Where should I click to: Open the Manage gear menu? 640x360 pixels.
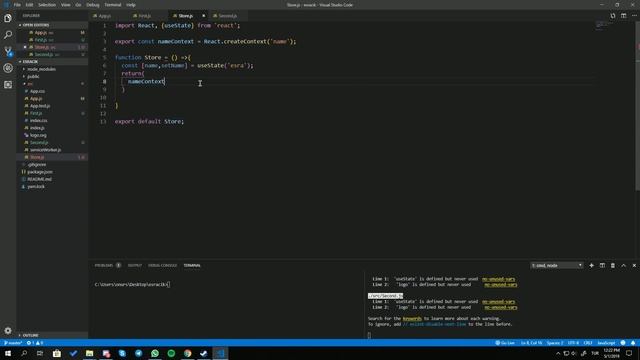[8, 330]
